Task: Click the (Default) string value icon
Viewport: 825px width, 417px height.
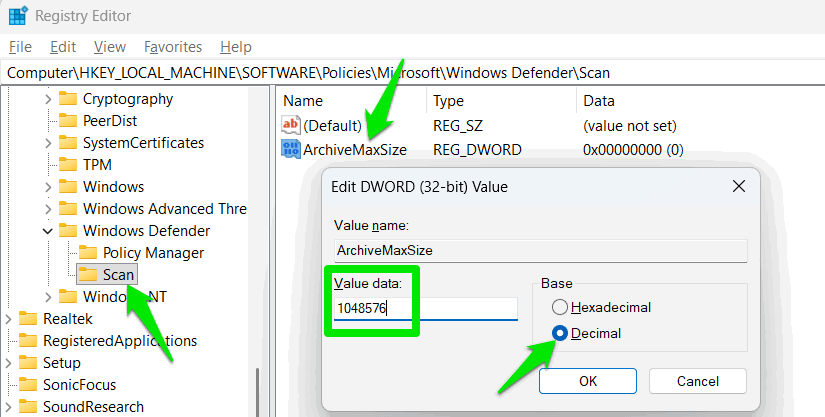Action: 291,125
